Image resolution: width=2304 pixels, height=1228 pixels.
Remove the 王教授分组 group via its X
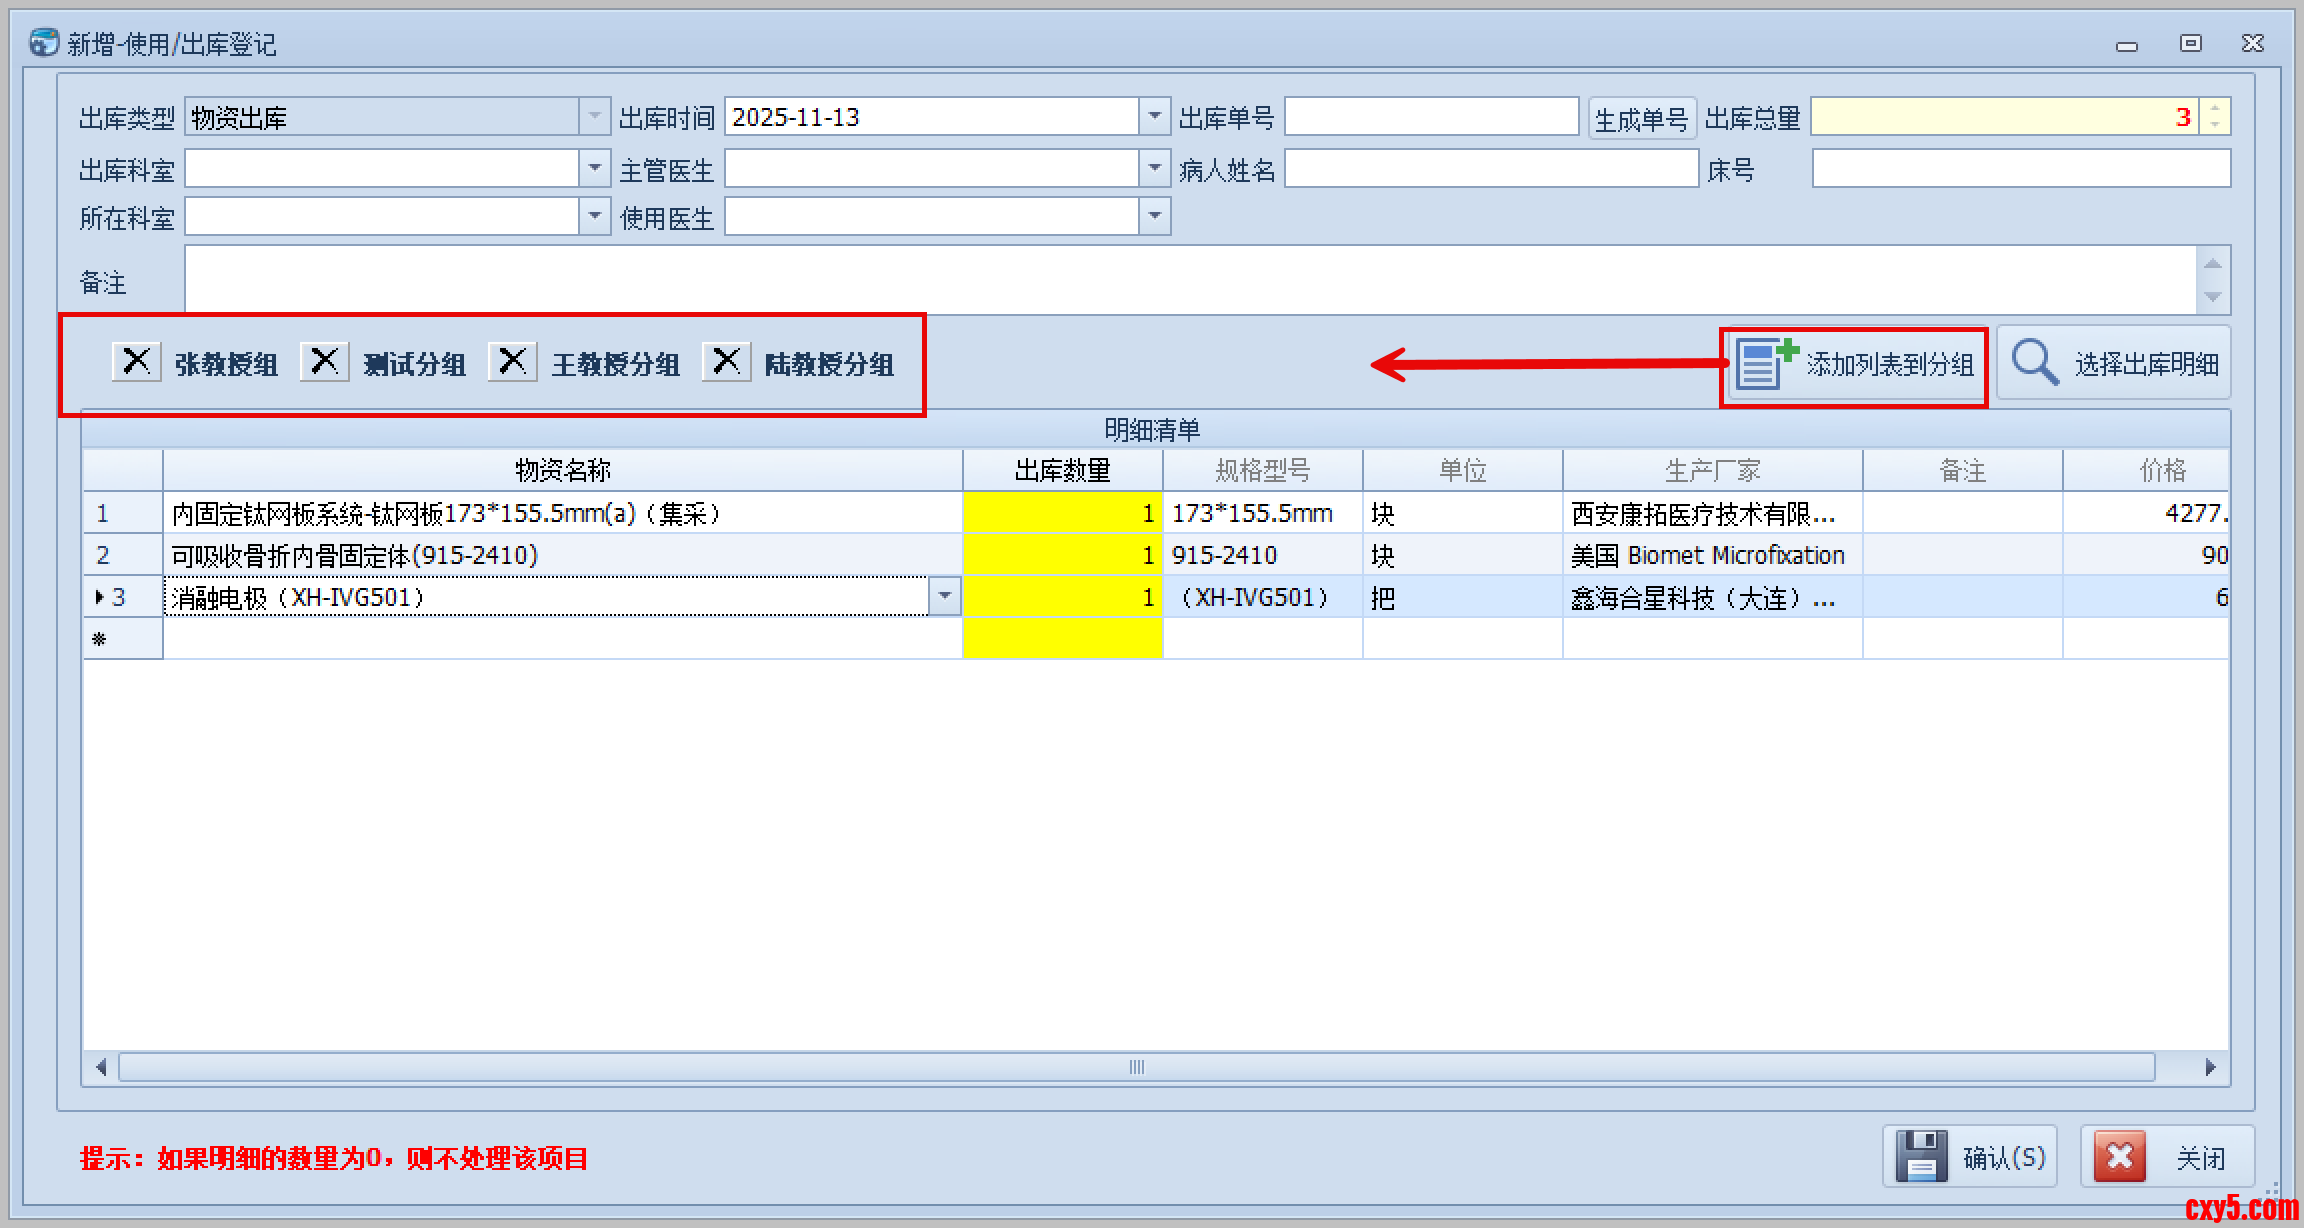coord(512,361)
